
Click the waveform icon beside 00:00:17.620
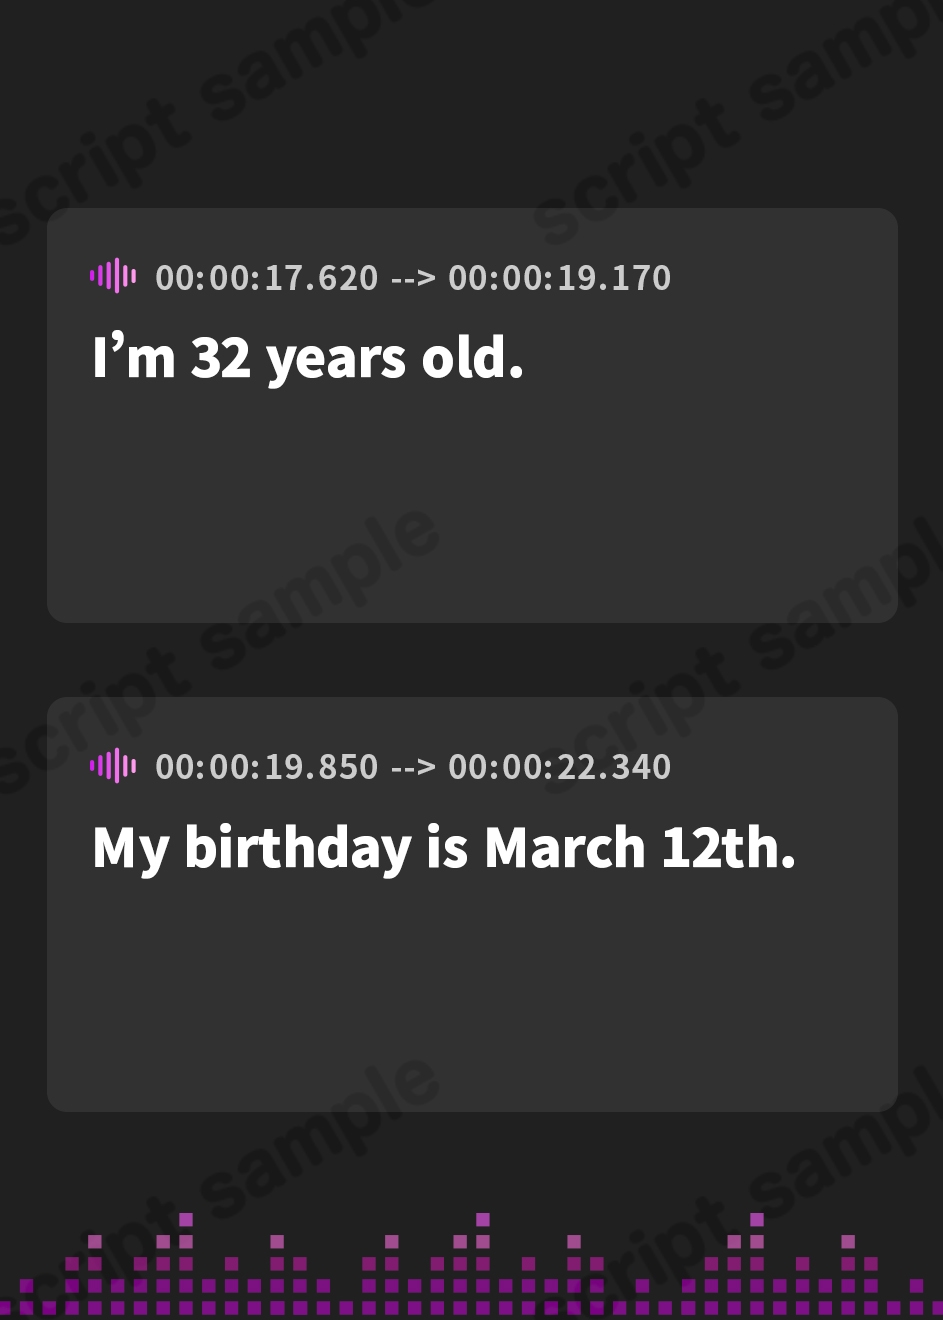click(x=113, y=276)
